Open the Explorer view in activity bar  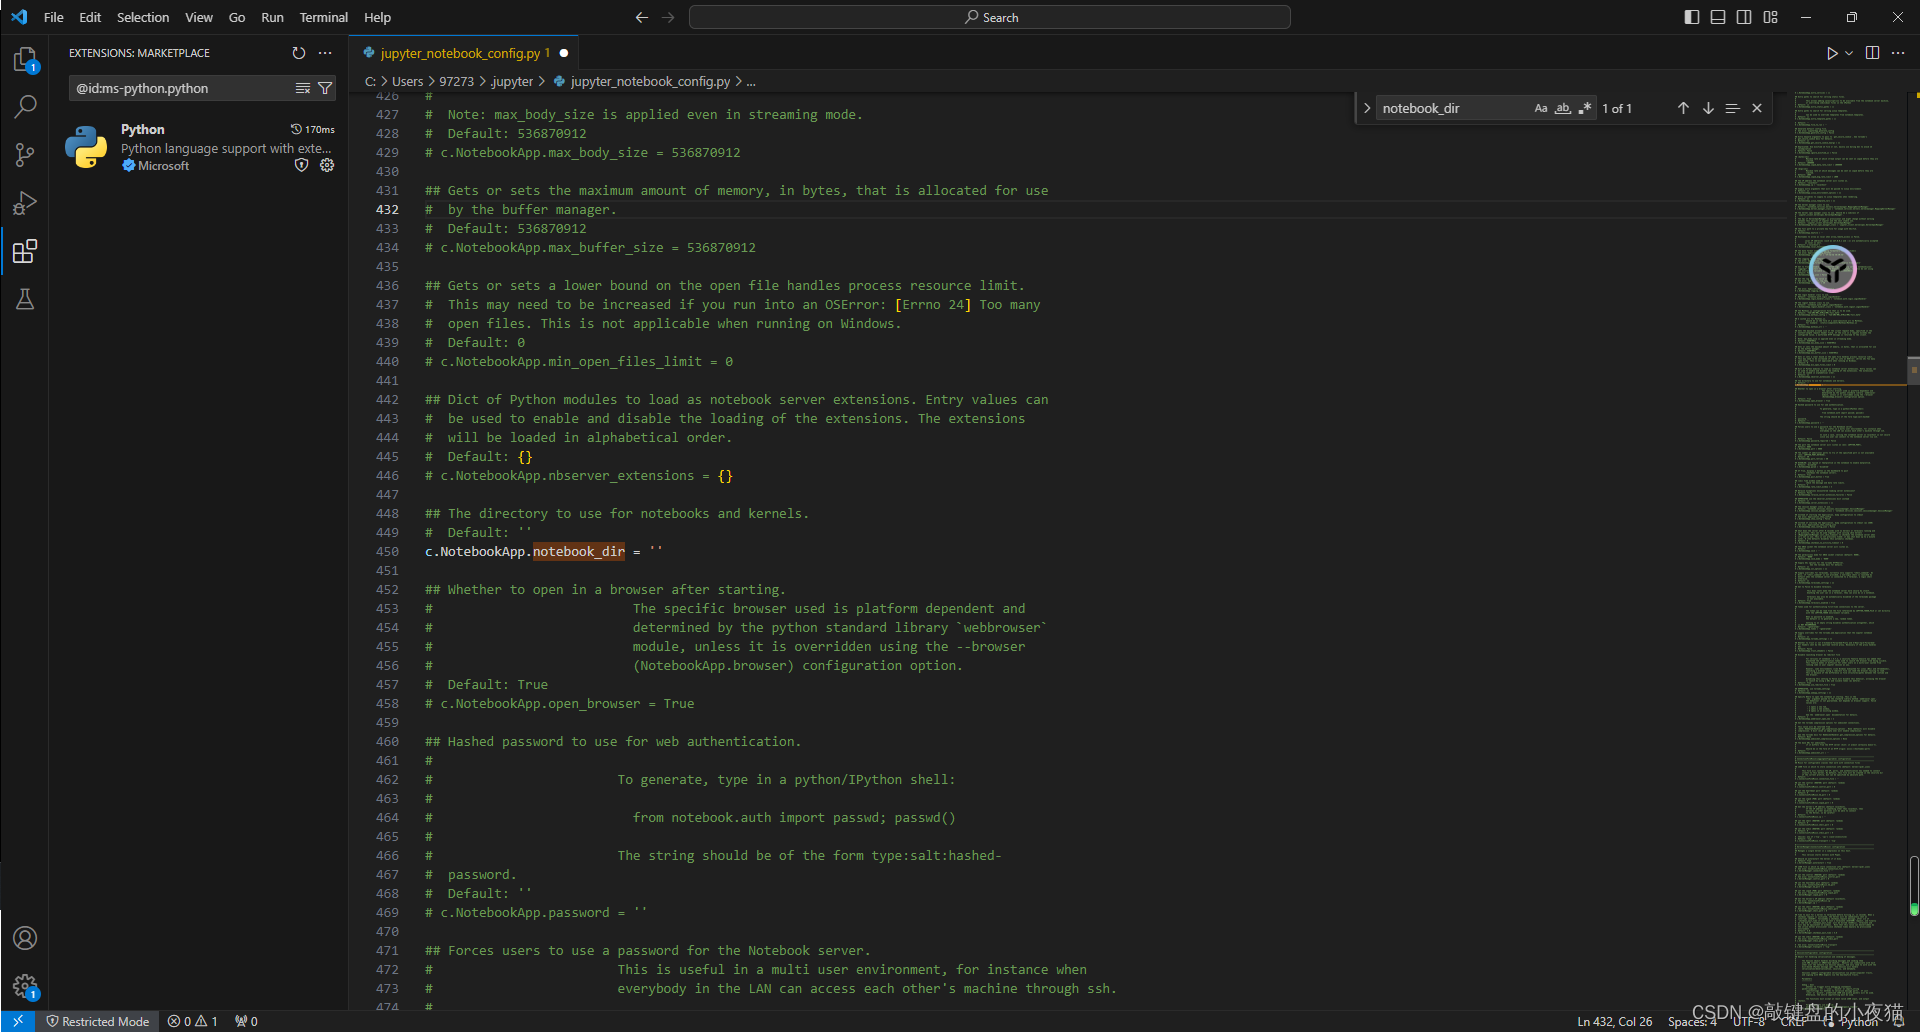[x=25, y=60]
